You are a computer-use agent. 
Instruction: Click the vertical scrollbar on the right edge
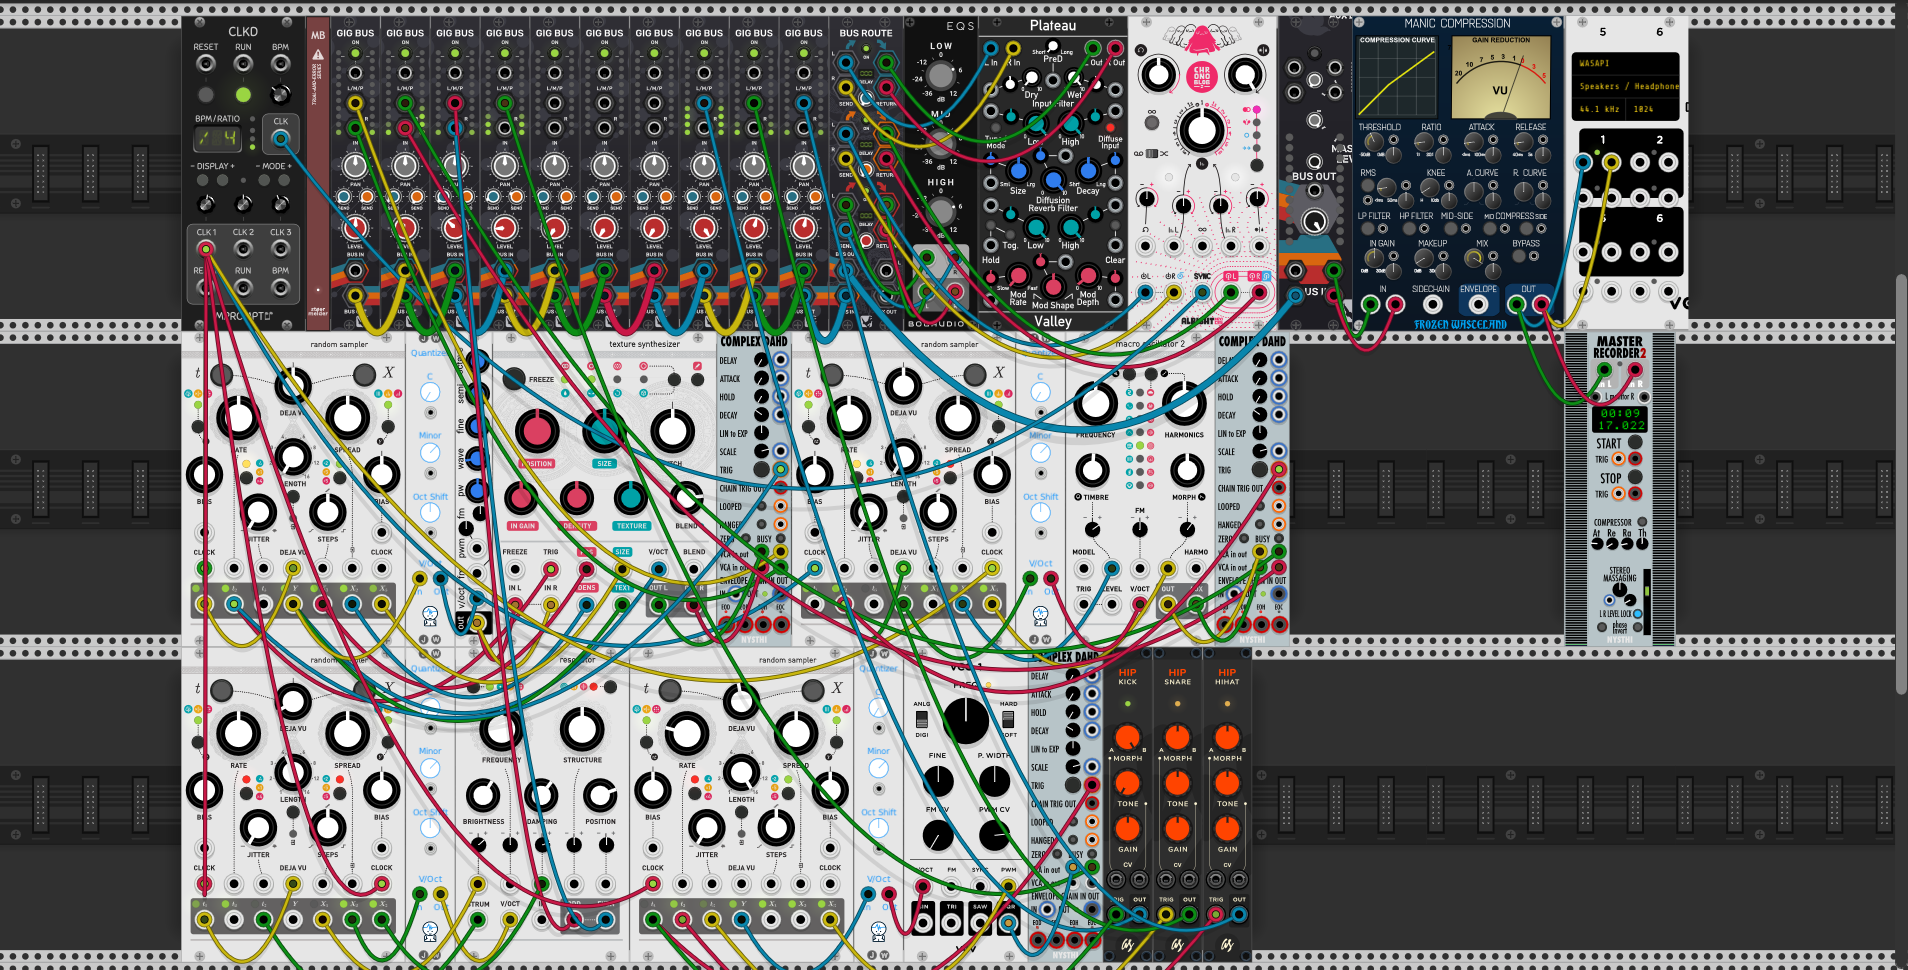coord(1901,484)
